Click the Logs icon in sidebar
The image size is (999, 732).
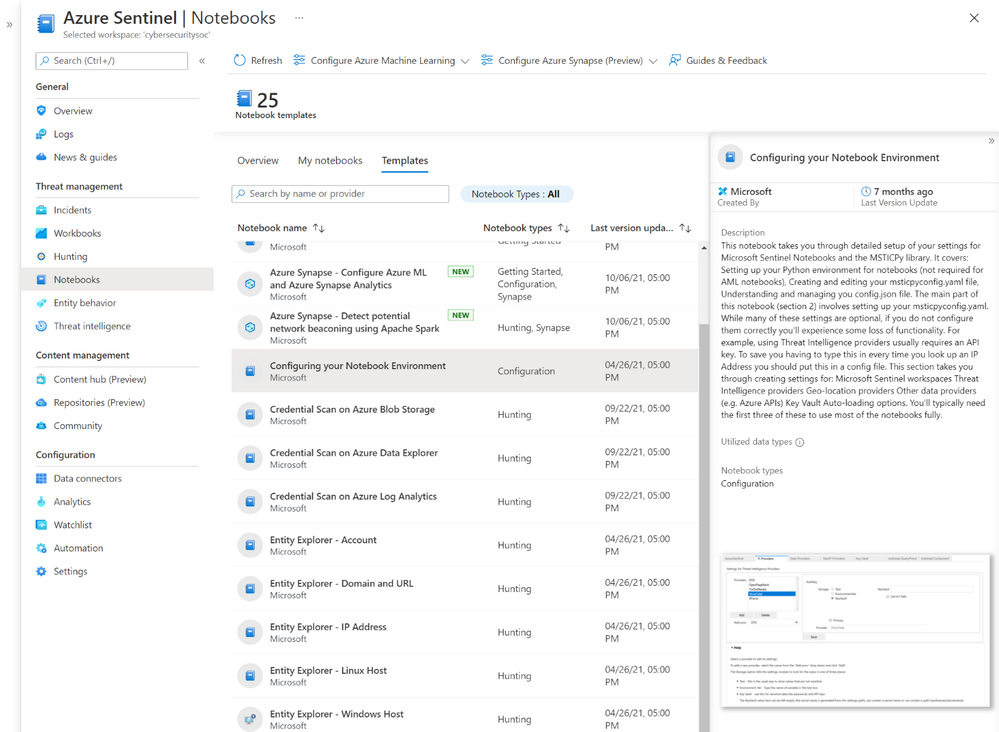[41, 134]
